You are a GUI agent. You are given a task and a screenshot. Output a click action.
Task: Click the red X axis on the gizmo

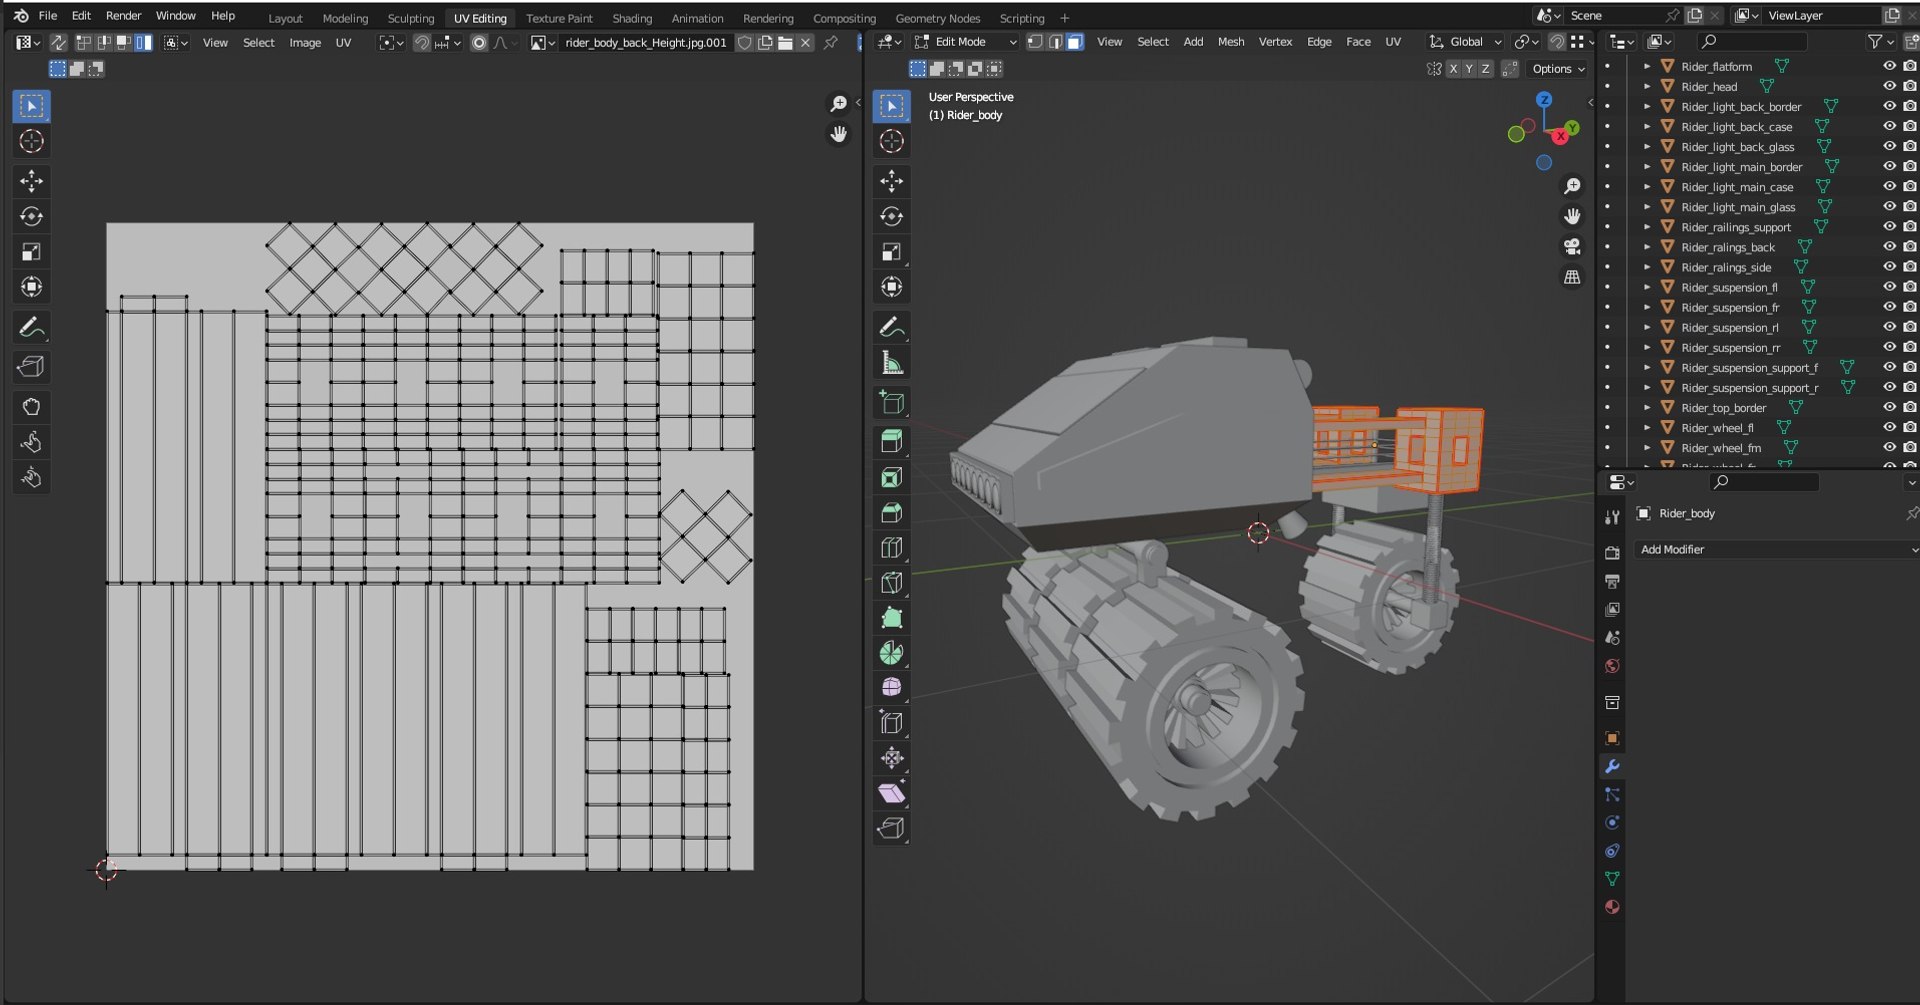1560,136
